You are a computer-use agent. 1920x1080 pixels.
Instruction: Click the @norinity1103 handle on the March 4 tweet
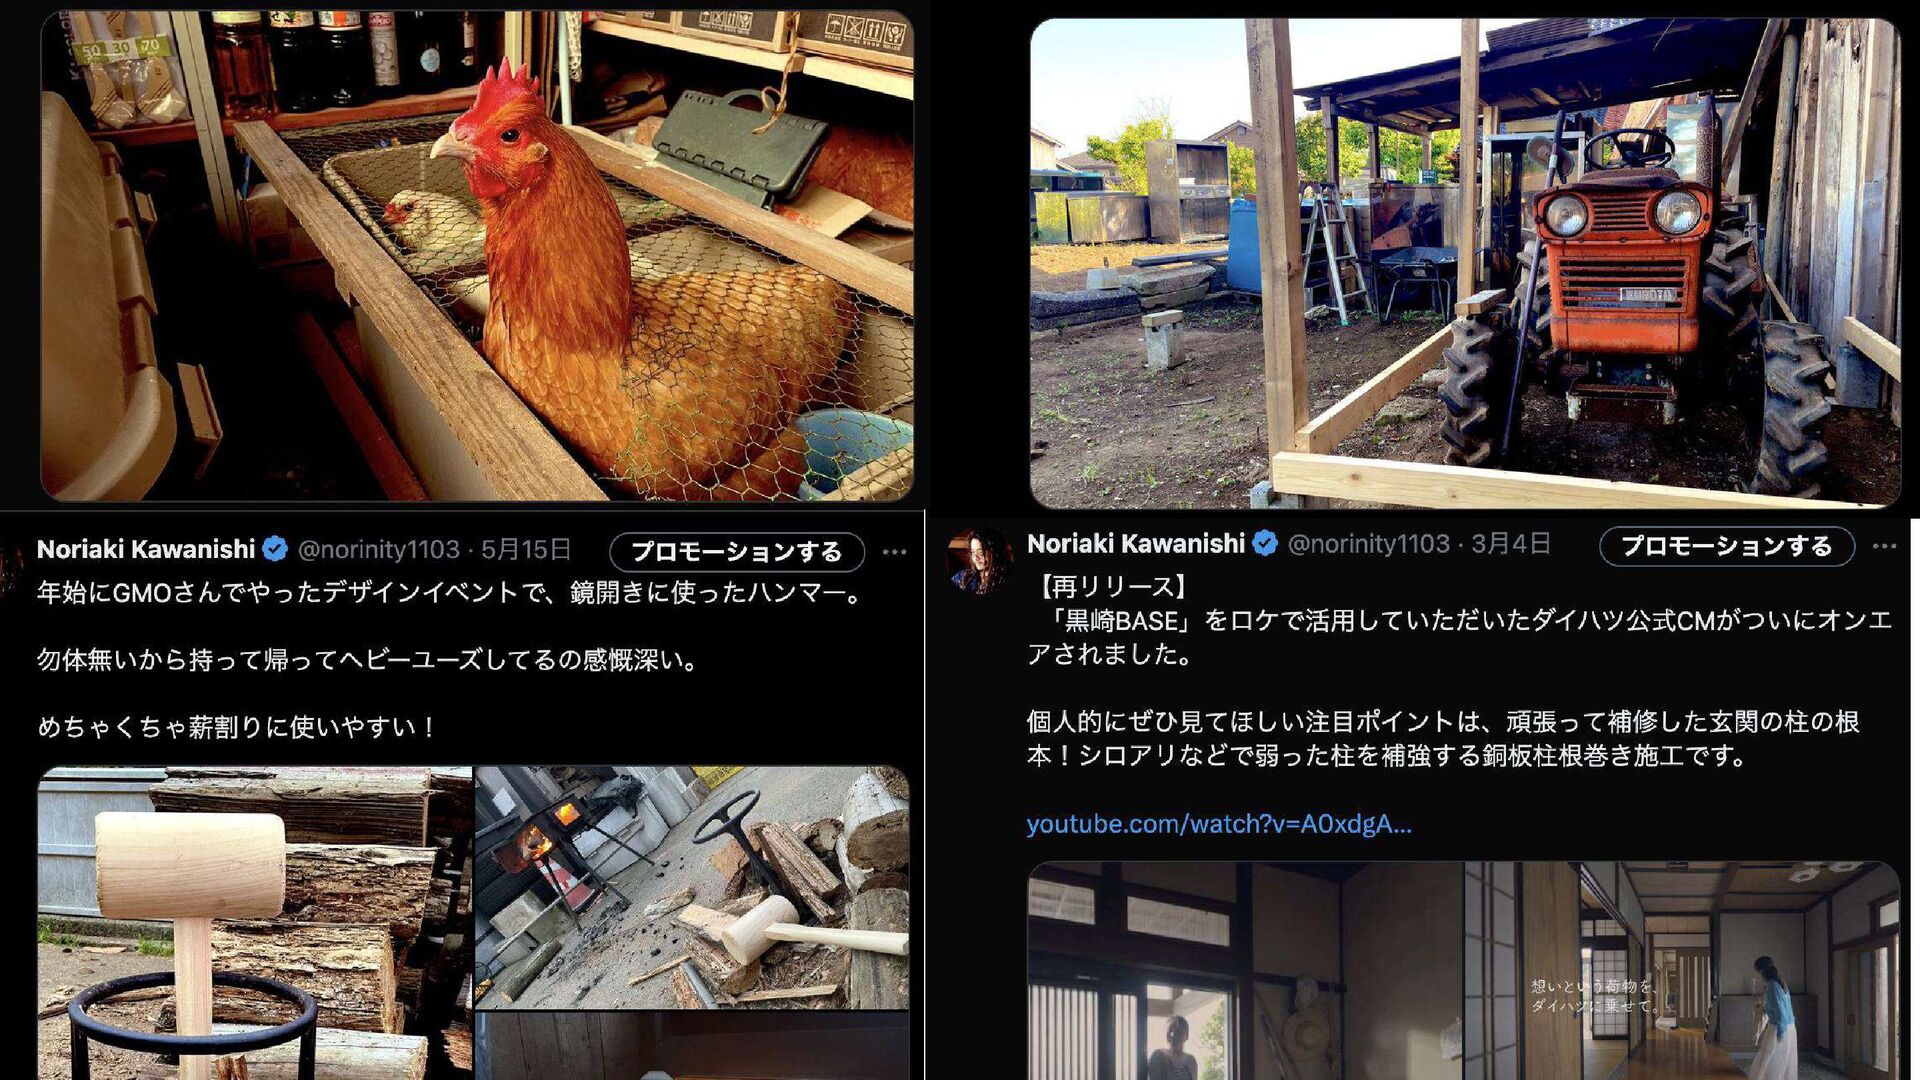tap(1369, 544)
